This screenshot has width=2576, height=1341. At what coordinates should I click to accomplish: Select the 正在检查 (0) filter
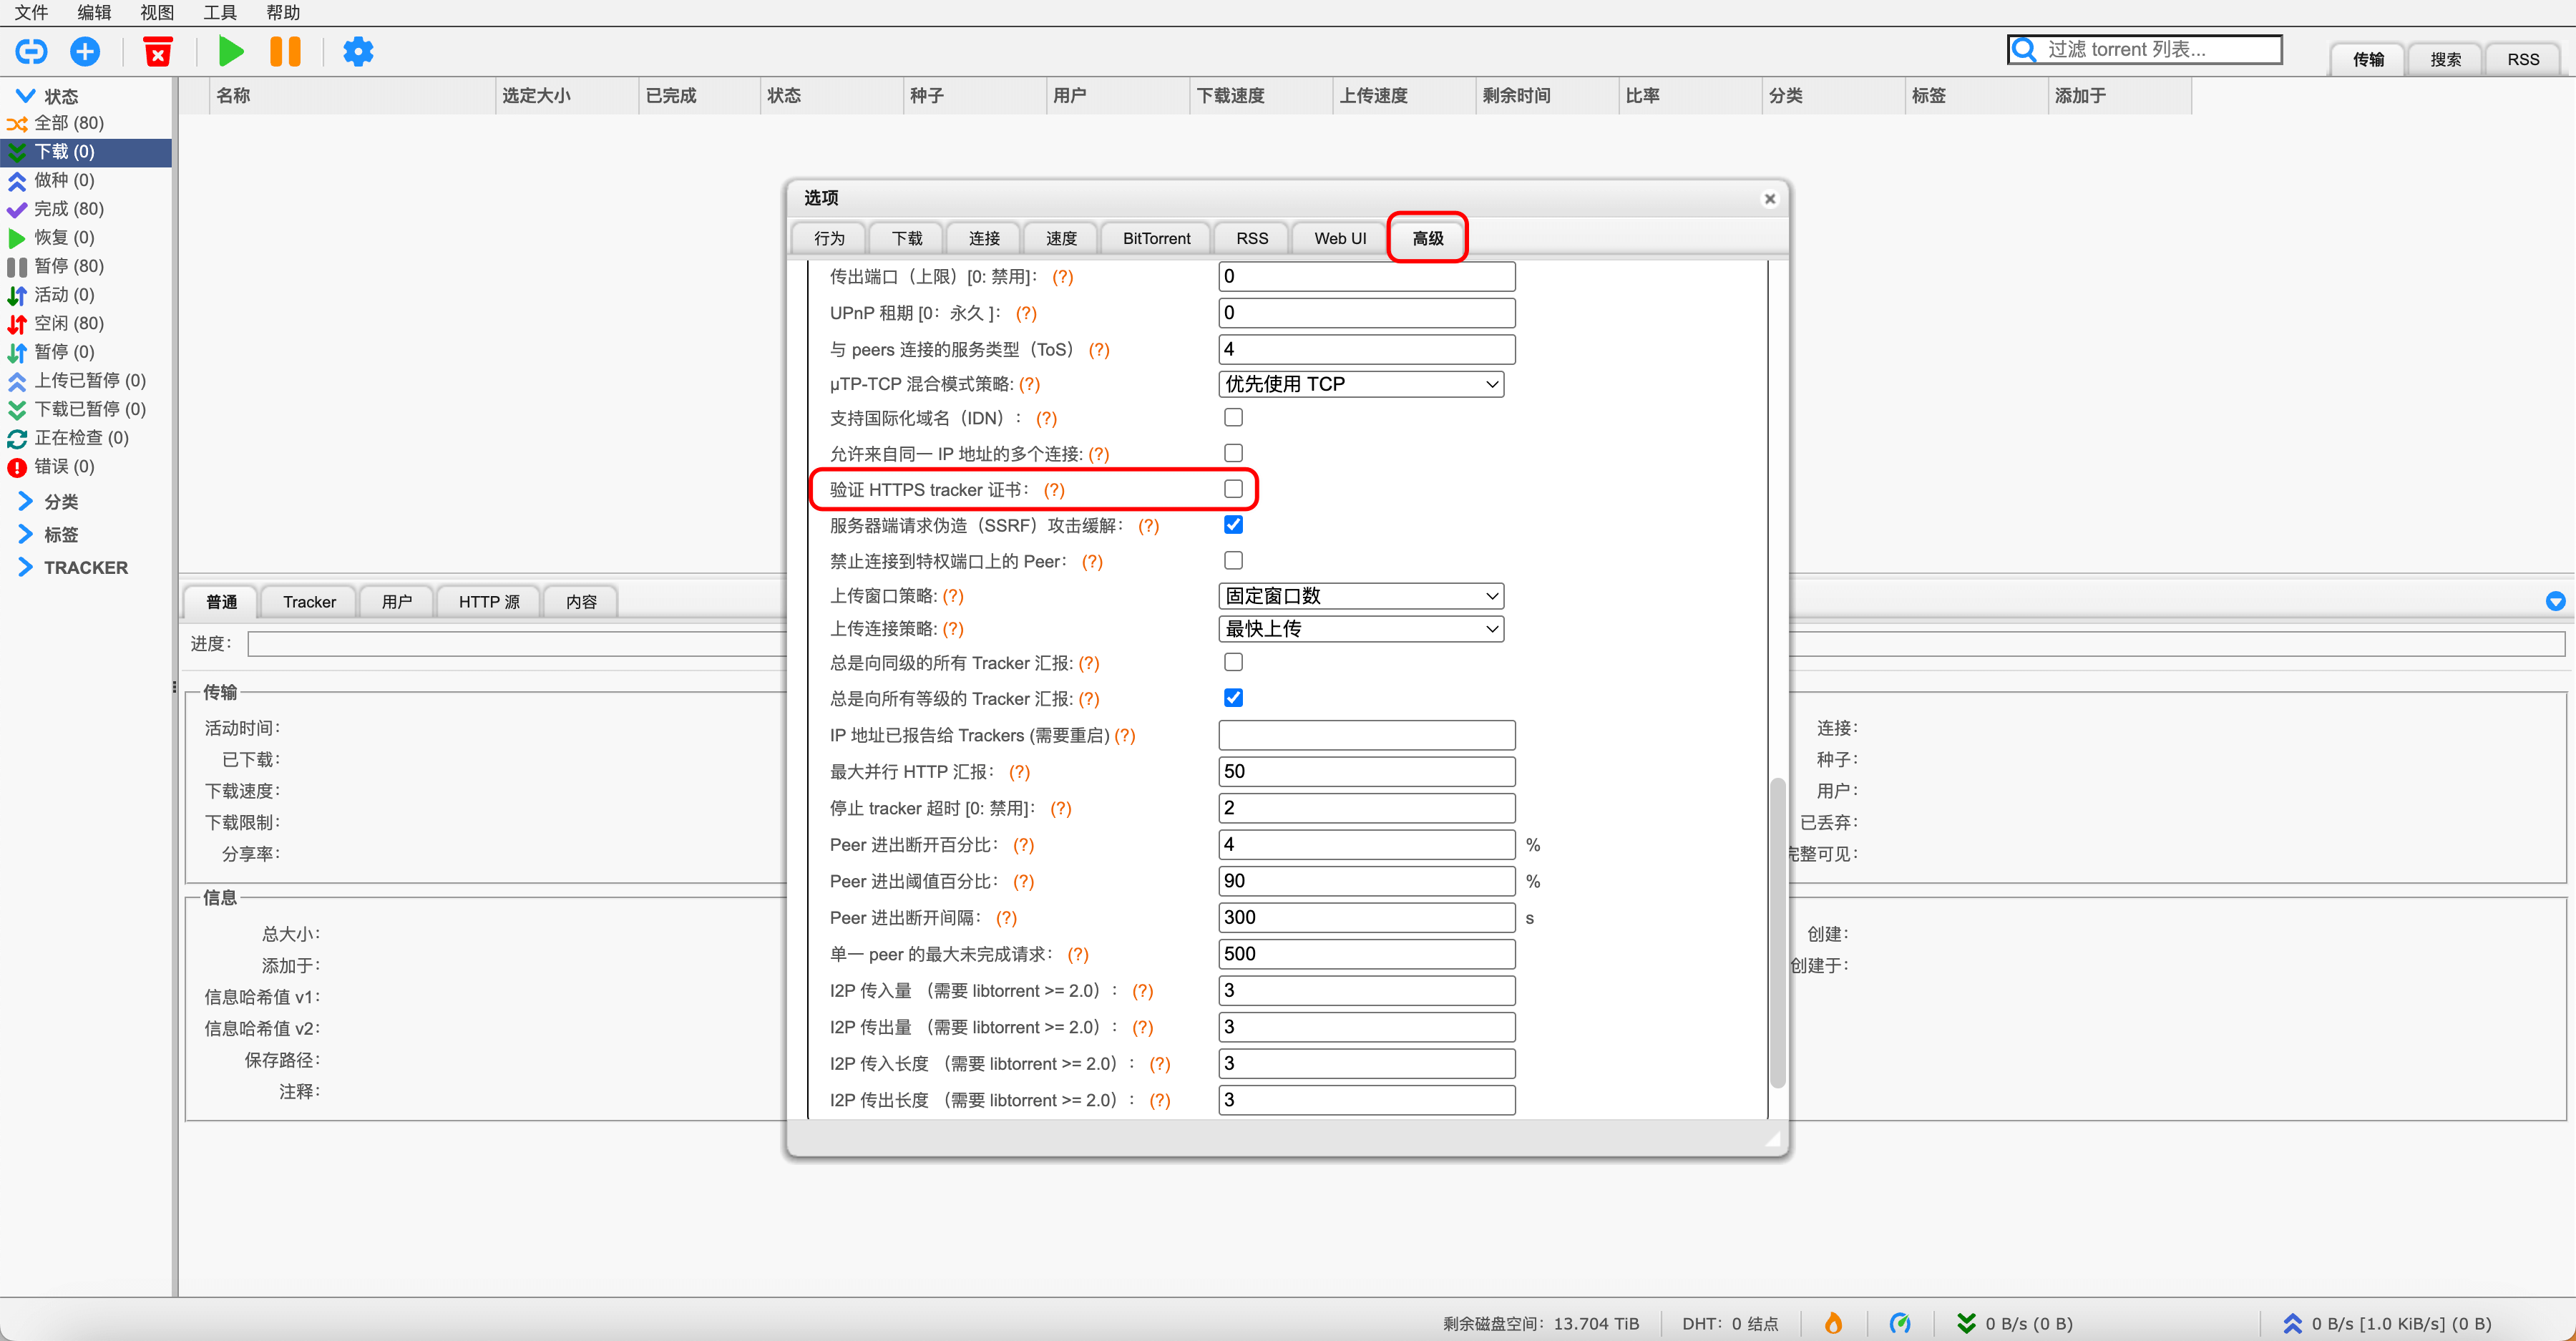tap(86, 438)
